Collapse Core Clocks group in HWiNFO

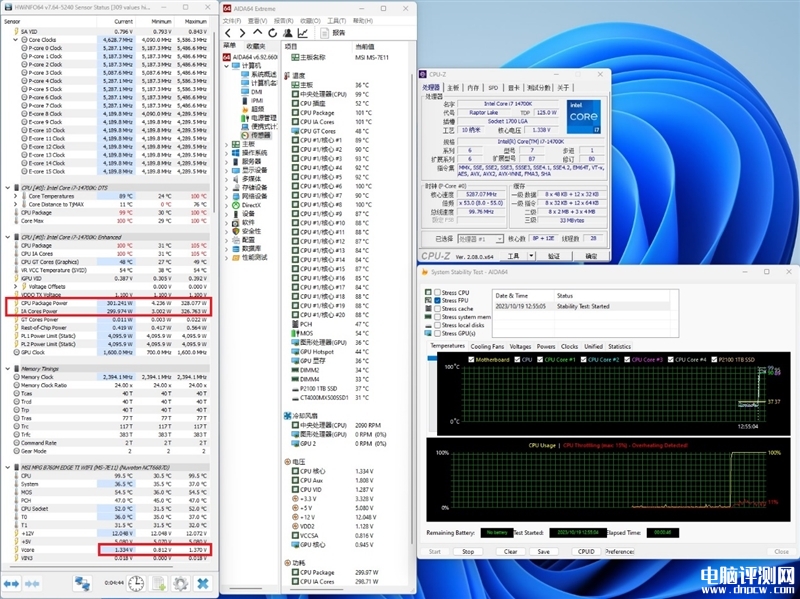click(15, 40)
